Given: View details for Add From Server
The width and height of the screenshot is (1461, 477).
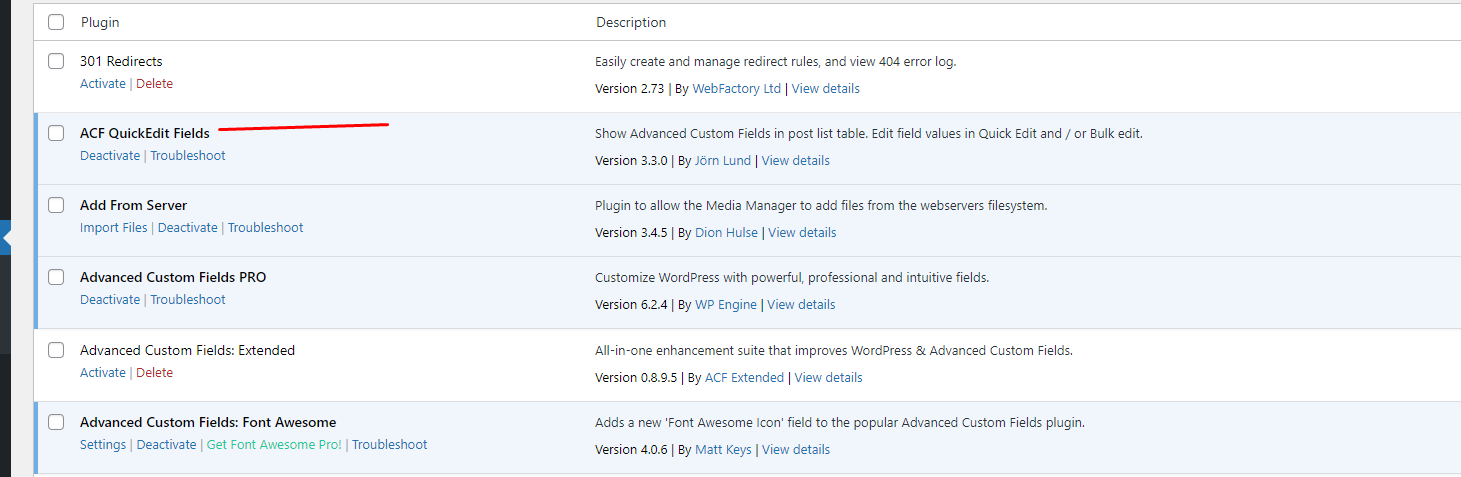Looking at the screenshot, I should pyautogui.click(x=802, y=233).
